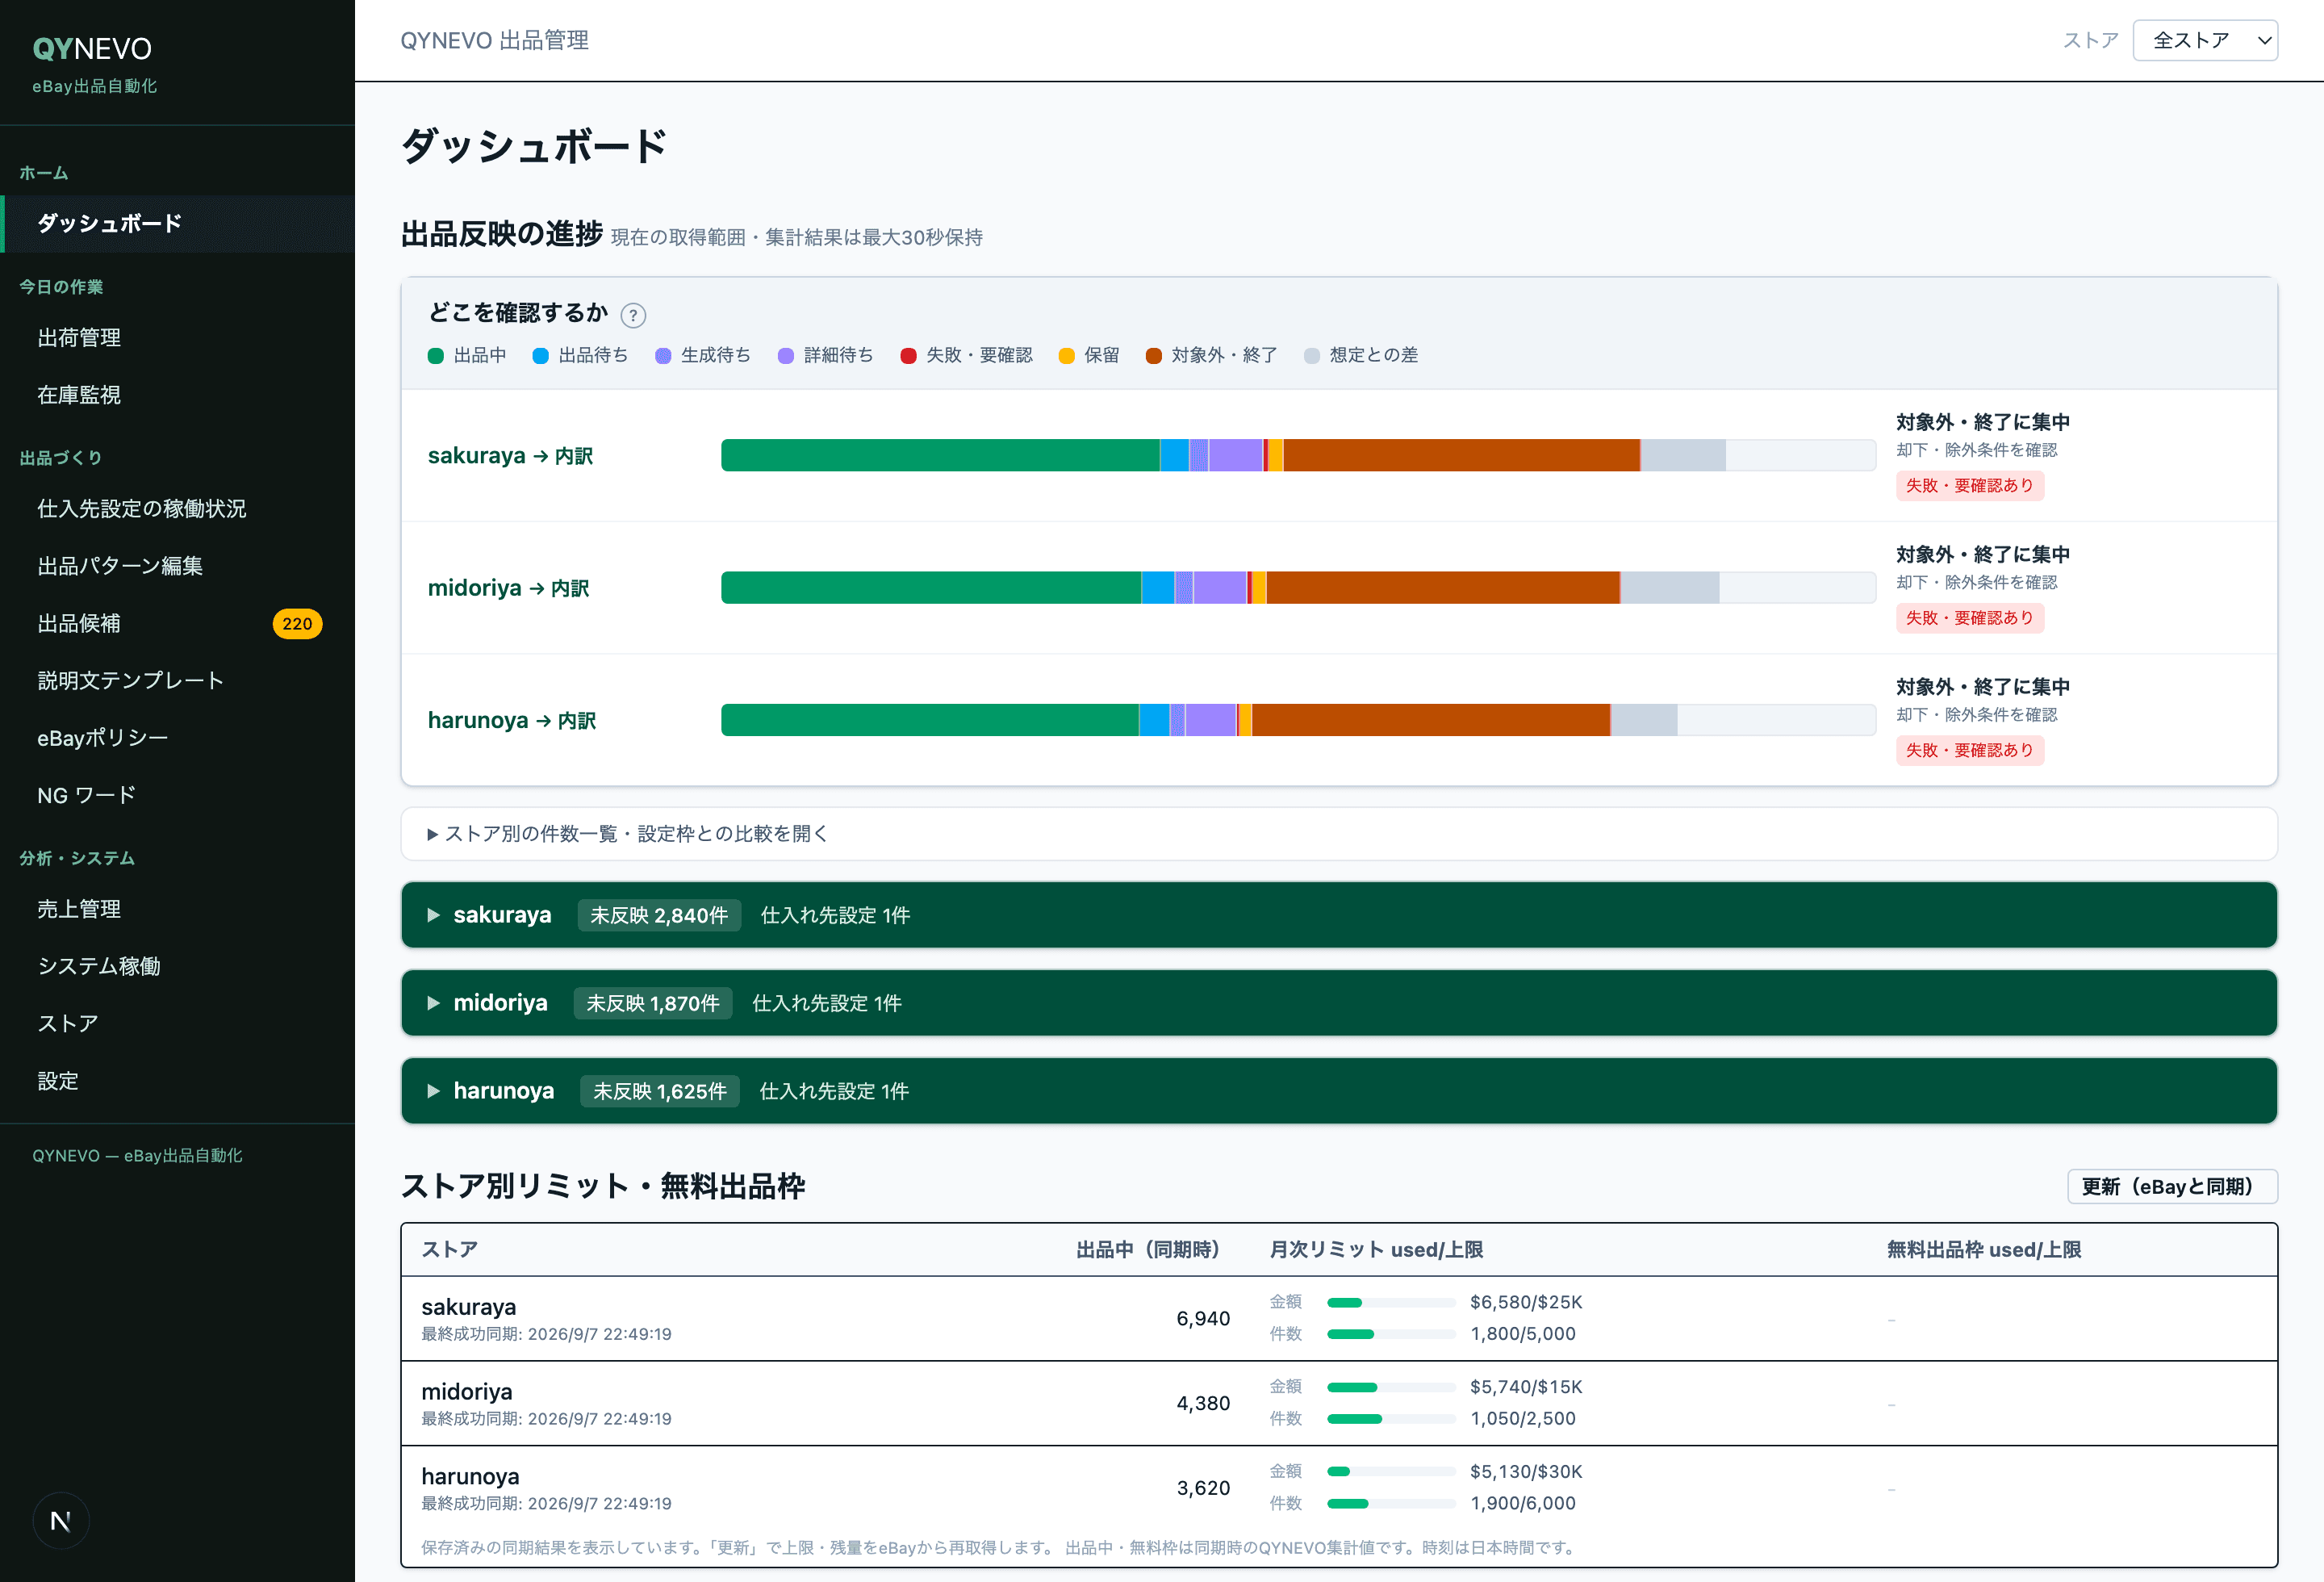
Task: Click harunoya stacked progress bar
Action: [x=1298, y=719]
